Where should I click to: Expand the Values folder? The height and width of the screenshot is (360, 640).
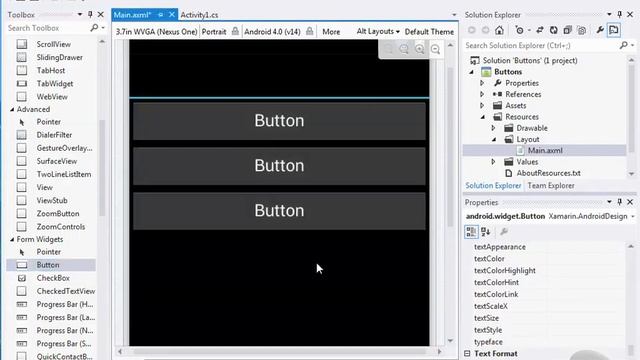coord(493,162)
